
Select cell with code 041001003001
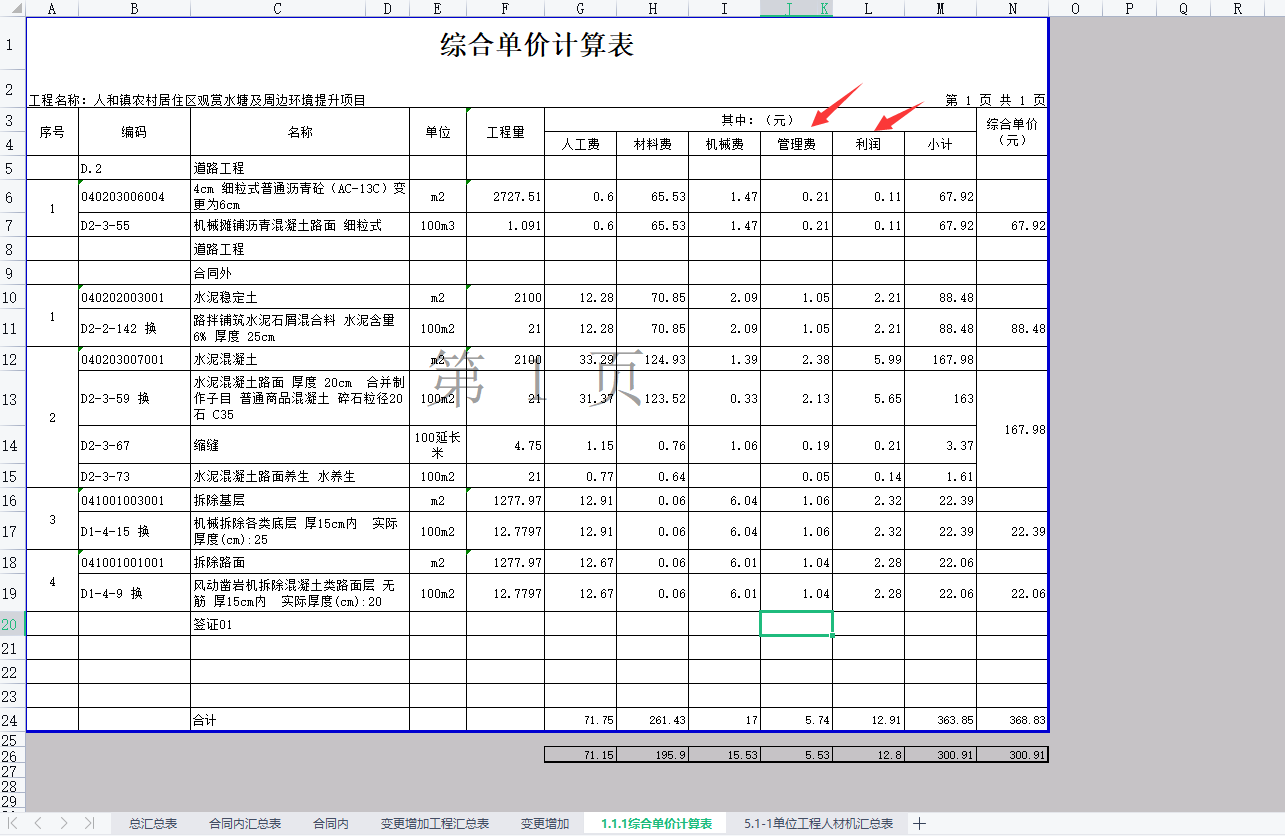point(134,500)
